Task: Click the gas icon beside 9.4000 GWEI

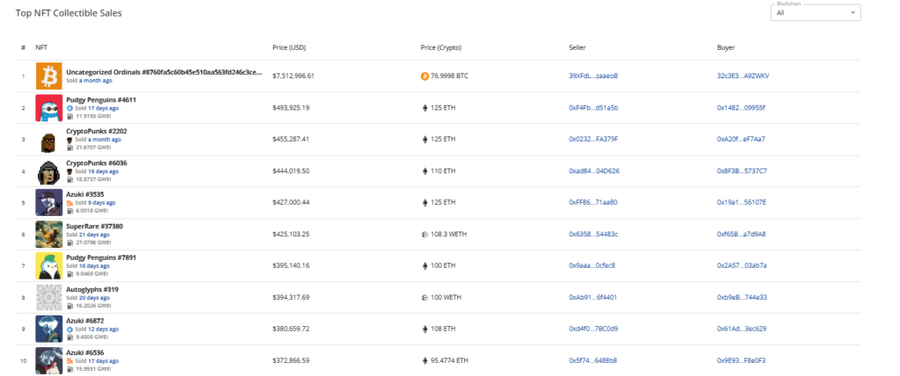Action: 69,337
